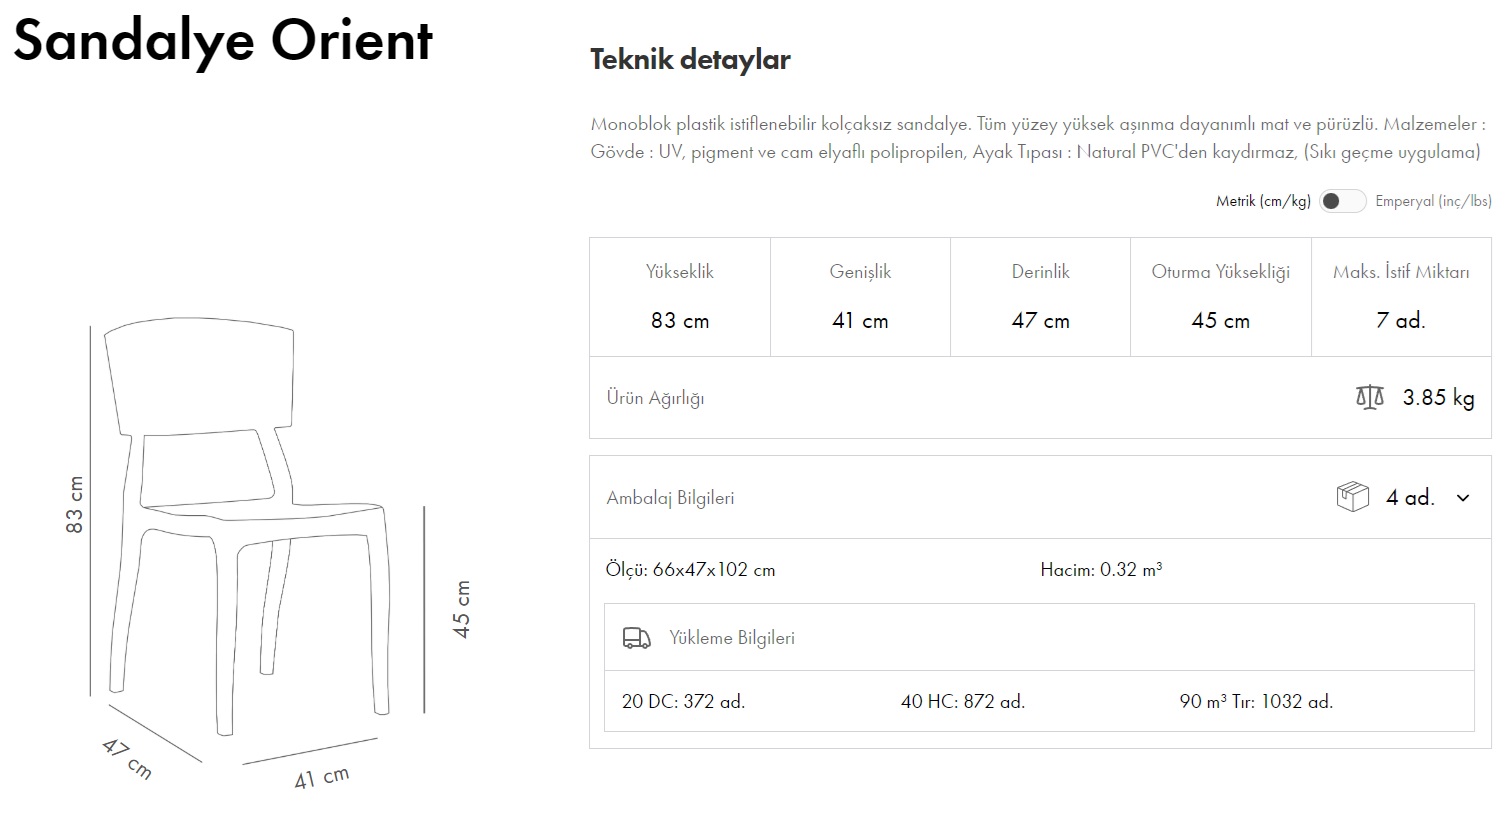Select the Metrik (cm/kg) unit label
The height and width of the screenshot is (838, 1506).
(x=1263, y=201)
